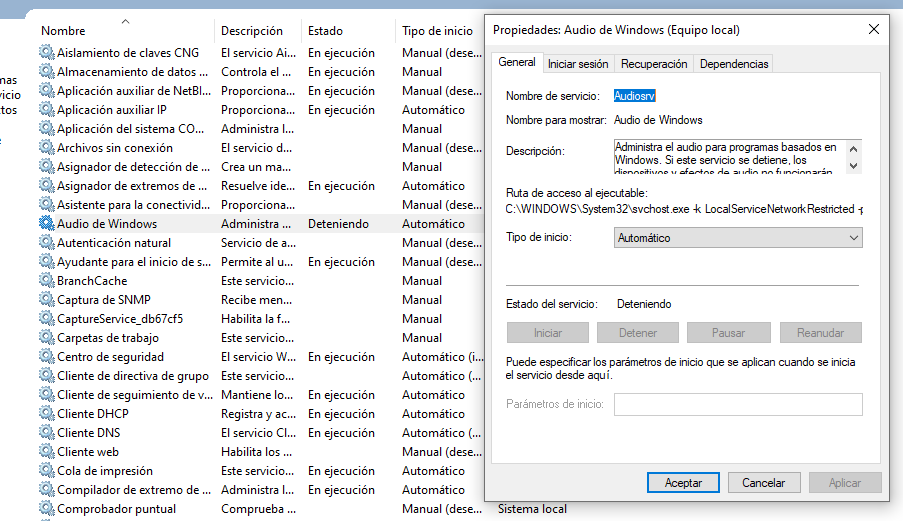Select gear icon for Asistente para la conectividad
Screen dimensions: 903x521
click(x=47, y=204)
